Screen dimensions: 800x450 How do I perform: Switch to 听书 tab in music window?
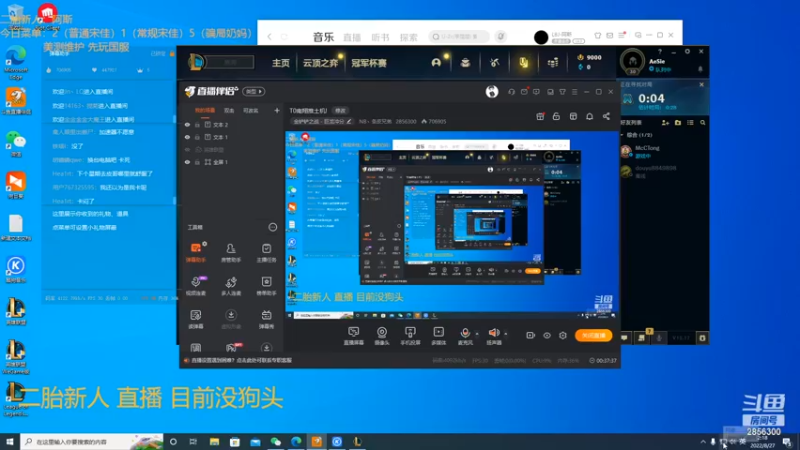381,37
